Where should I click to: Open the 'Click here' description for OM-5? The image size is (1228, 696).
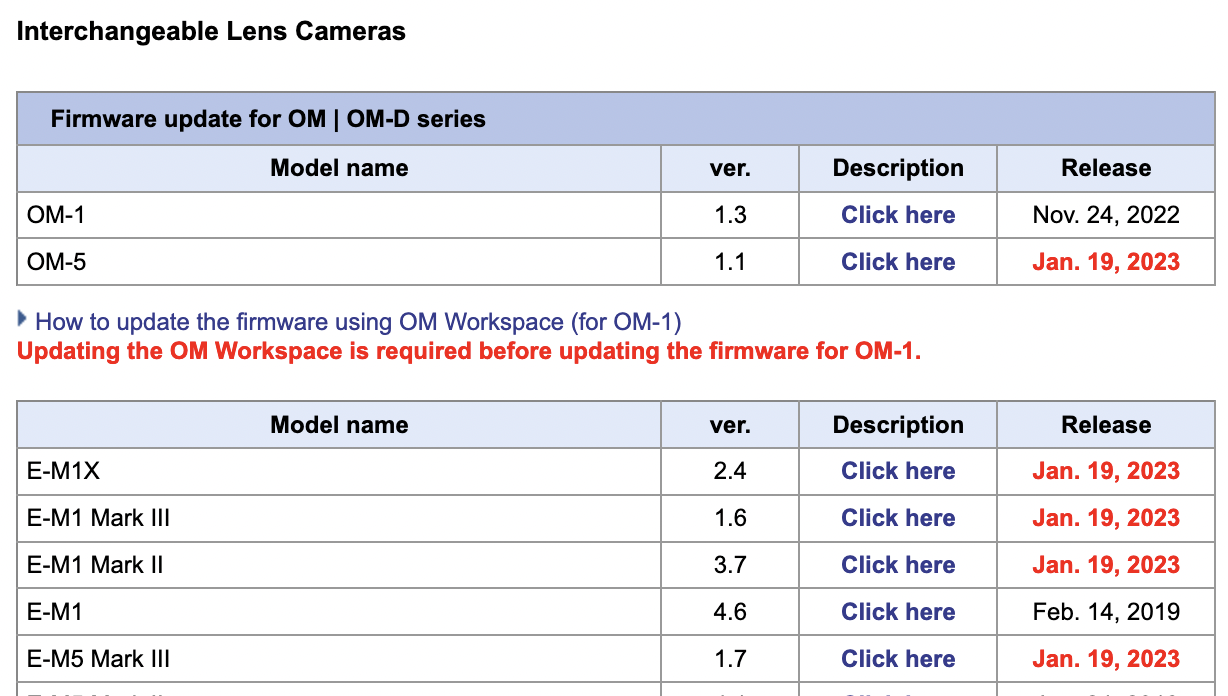coord(897,262)
